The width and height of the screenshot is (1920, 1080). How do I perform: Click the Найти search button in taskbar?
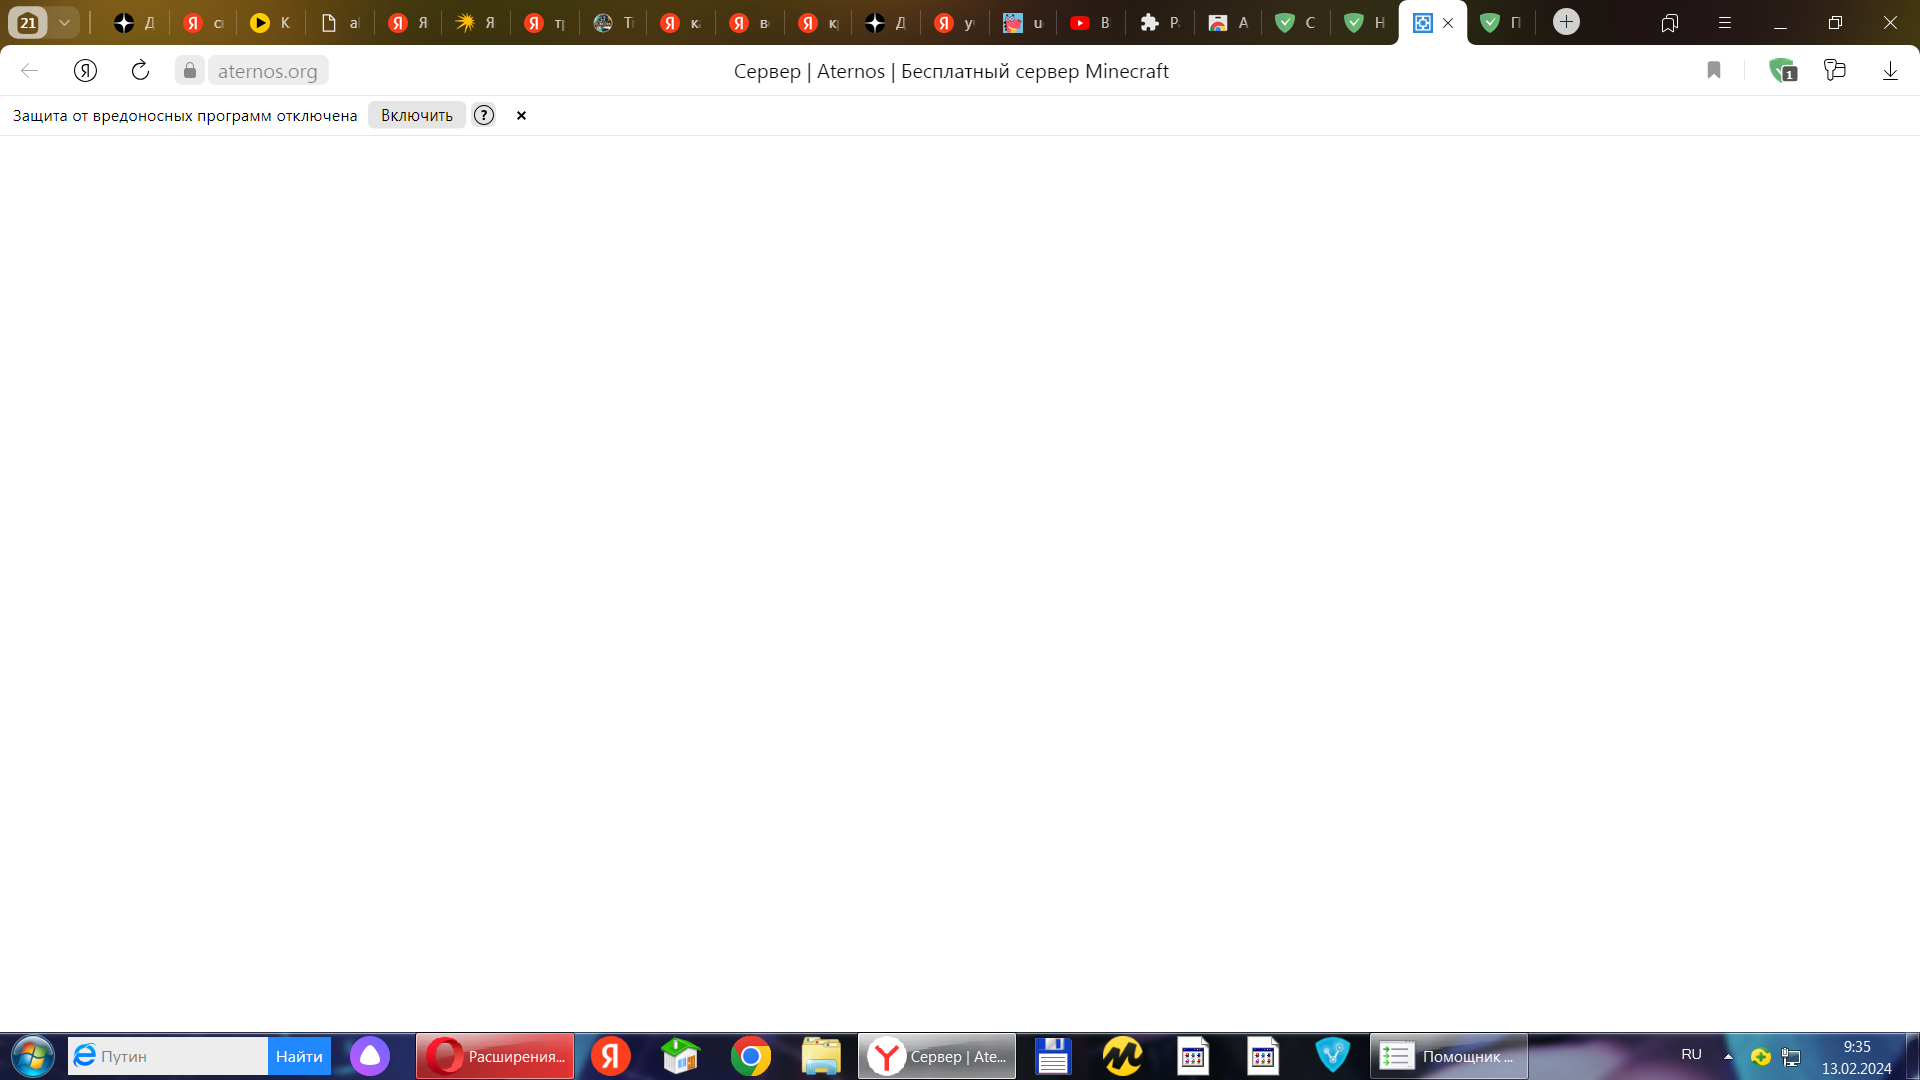click(299, 1056)
